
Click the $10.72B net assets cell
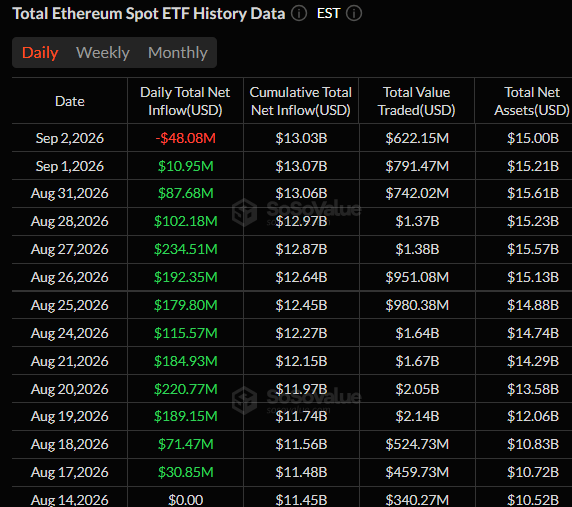pyautogui.click(x=533, y=472)
